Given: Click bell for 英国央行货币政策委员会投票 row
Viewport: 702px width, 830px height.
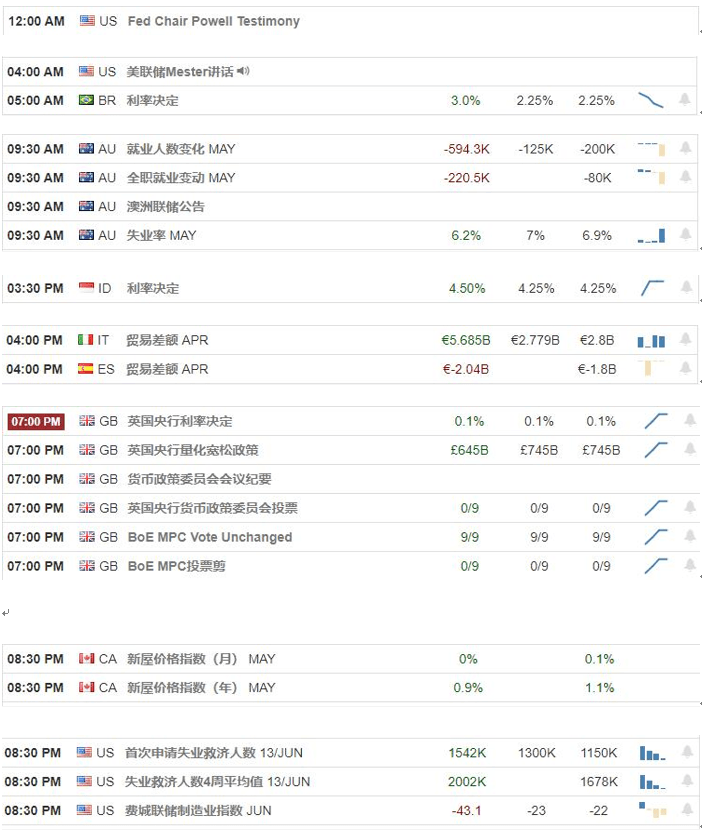Looking at the screenshot, I should [690, 507].
